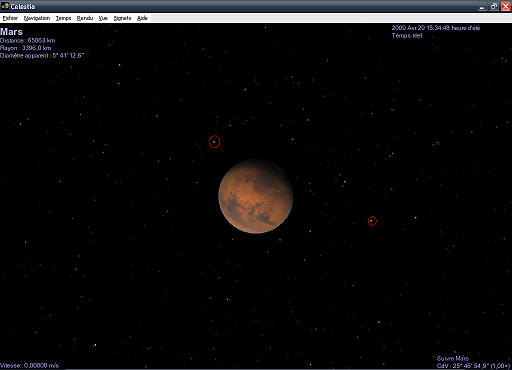Click the 'Temps réel' time rate label
Viewport: 512px width, 370px height.
tap(407, 36)
